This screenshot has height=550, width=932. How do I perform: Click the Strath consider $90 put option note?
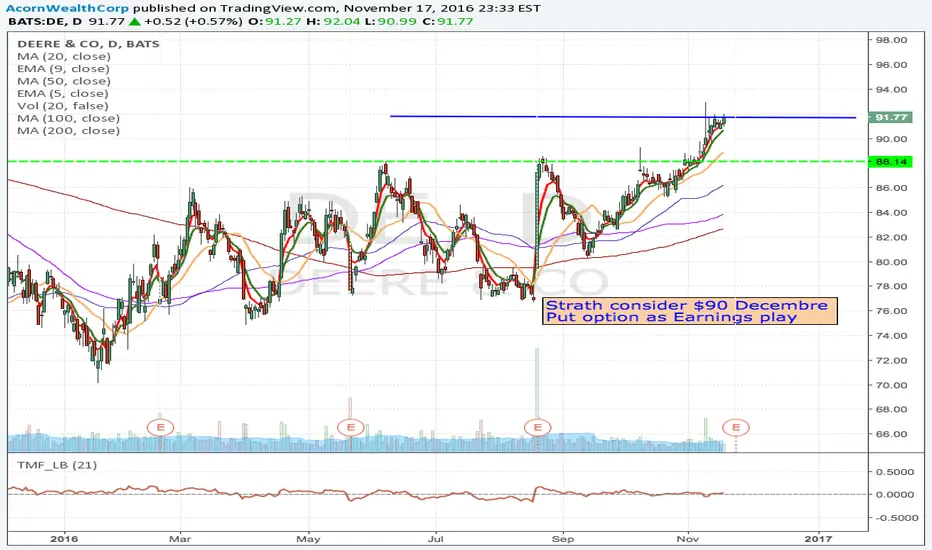point(690,311)
